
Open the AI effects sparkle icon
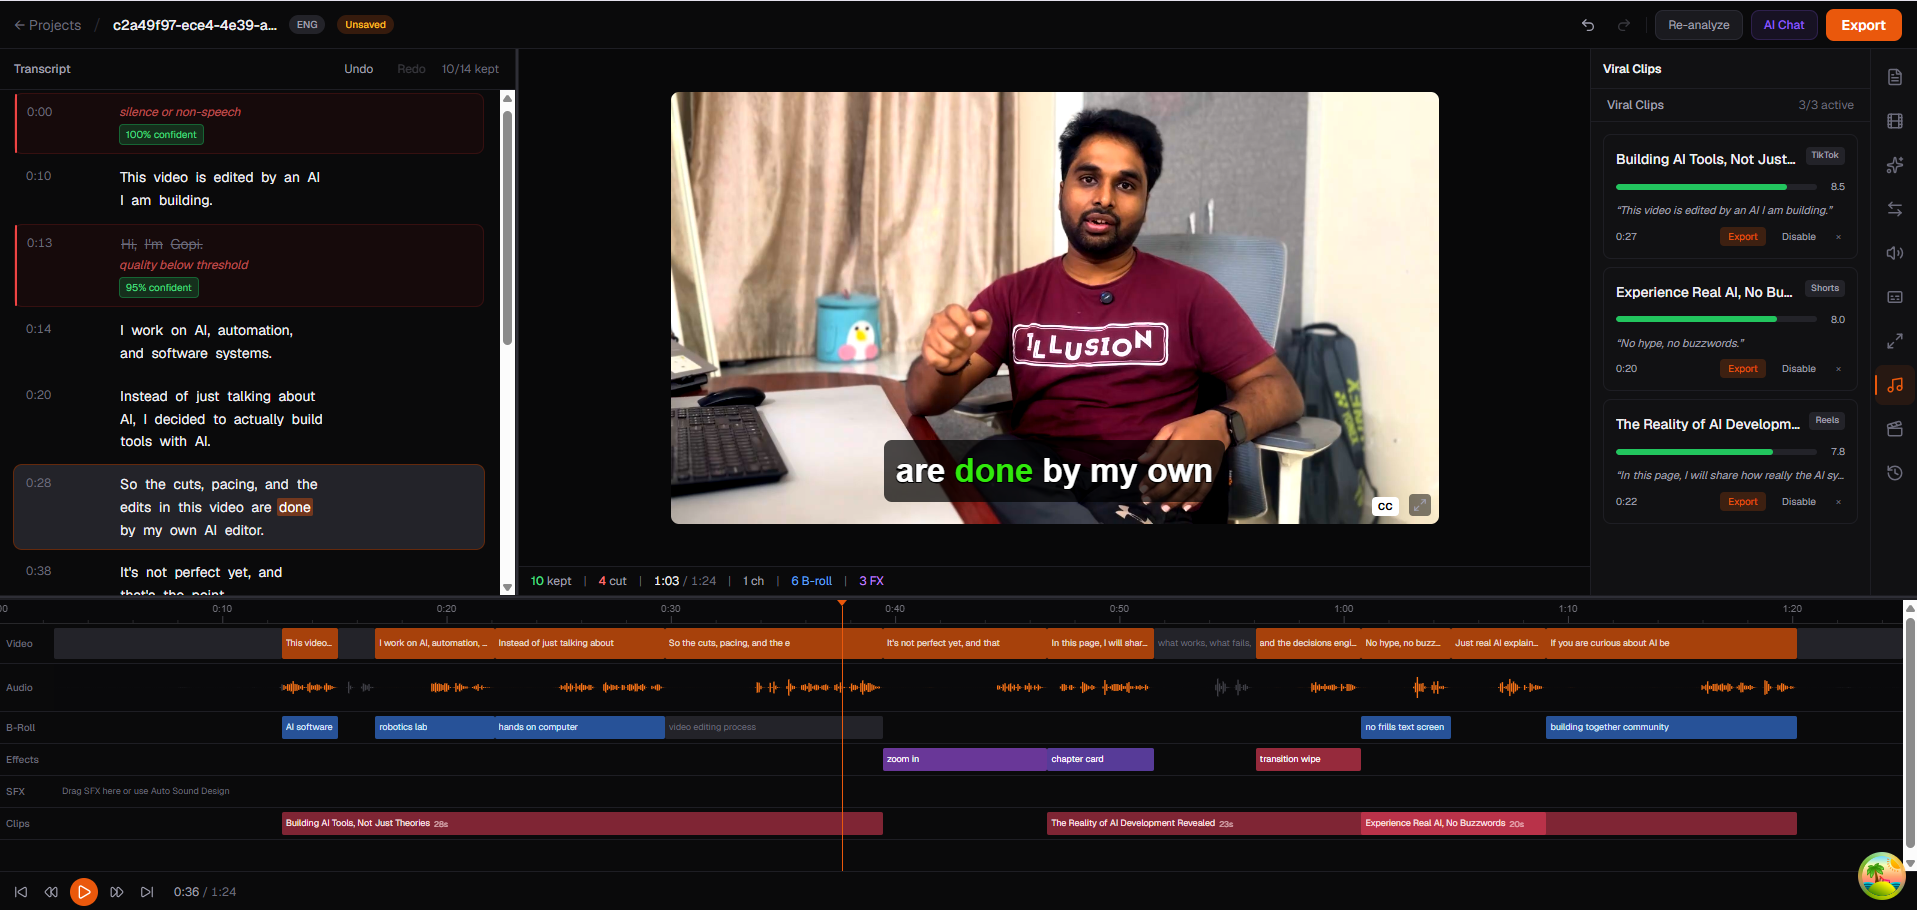(1894, 165)
